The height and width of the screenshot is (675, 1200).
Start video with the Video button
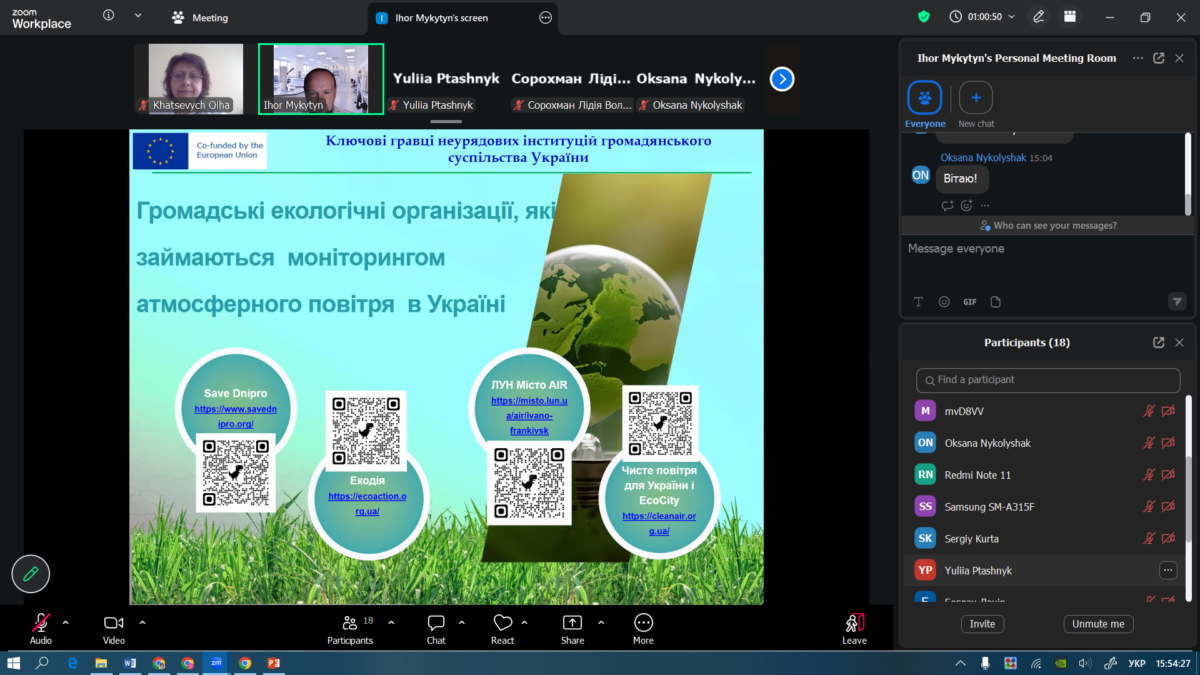click(x=113, y=628)
